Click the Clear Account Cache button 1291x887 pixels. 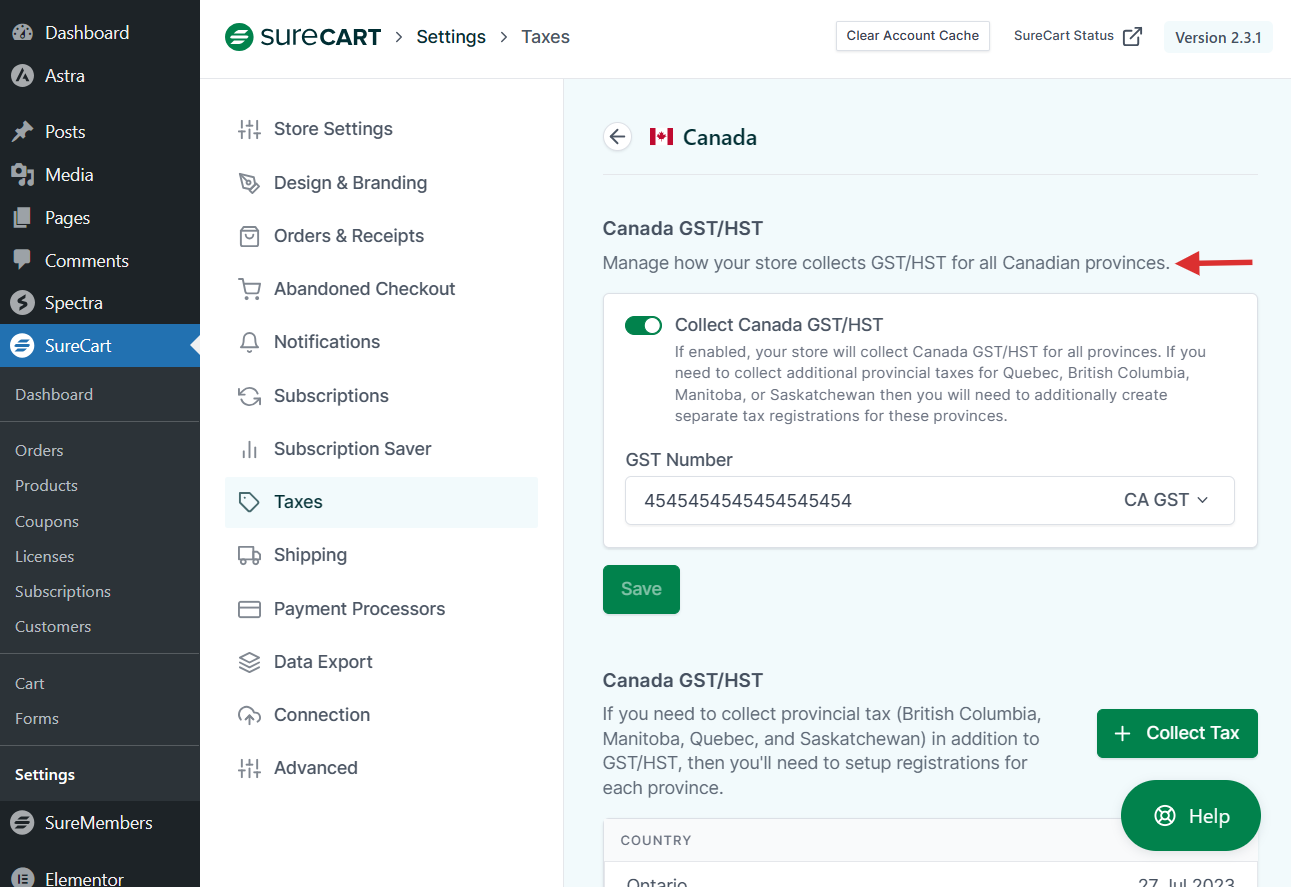pos(912,36)
